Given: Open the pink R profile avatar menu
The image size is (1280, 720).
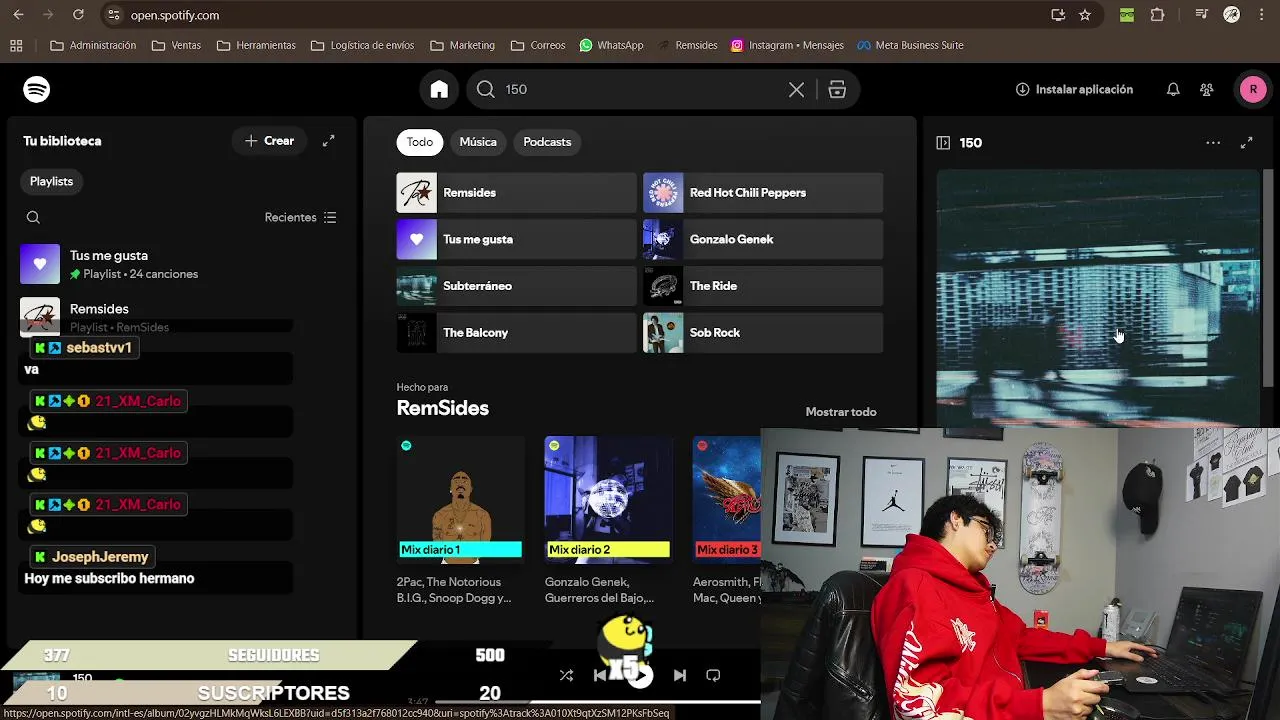Looking at the screenshot, I should tap(1253, 89).
